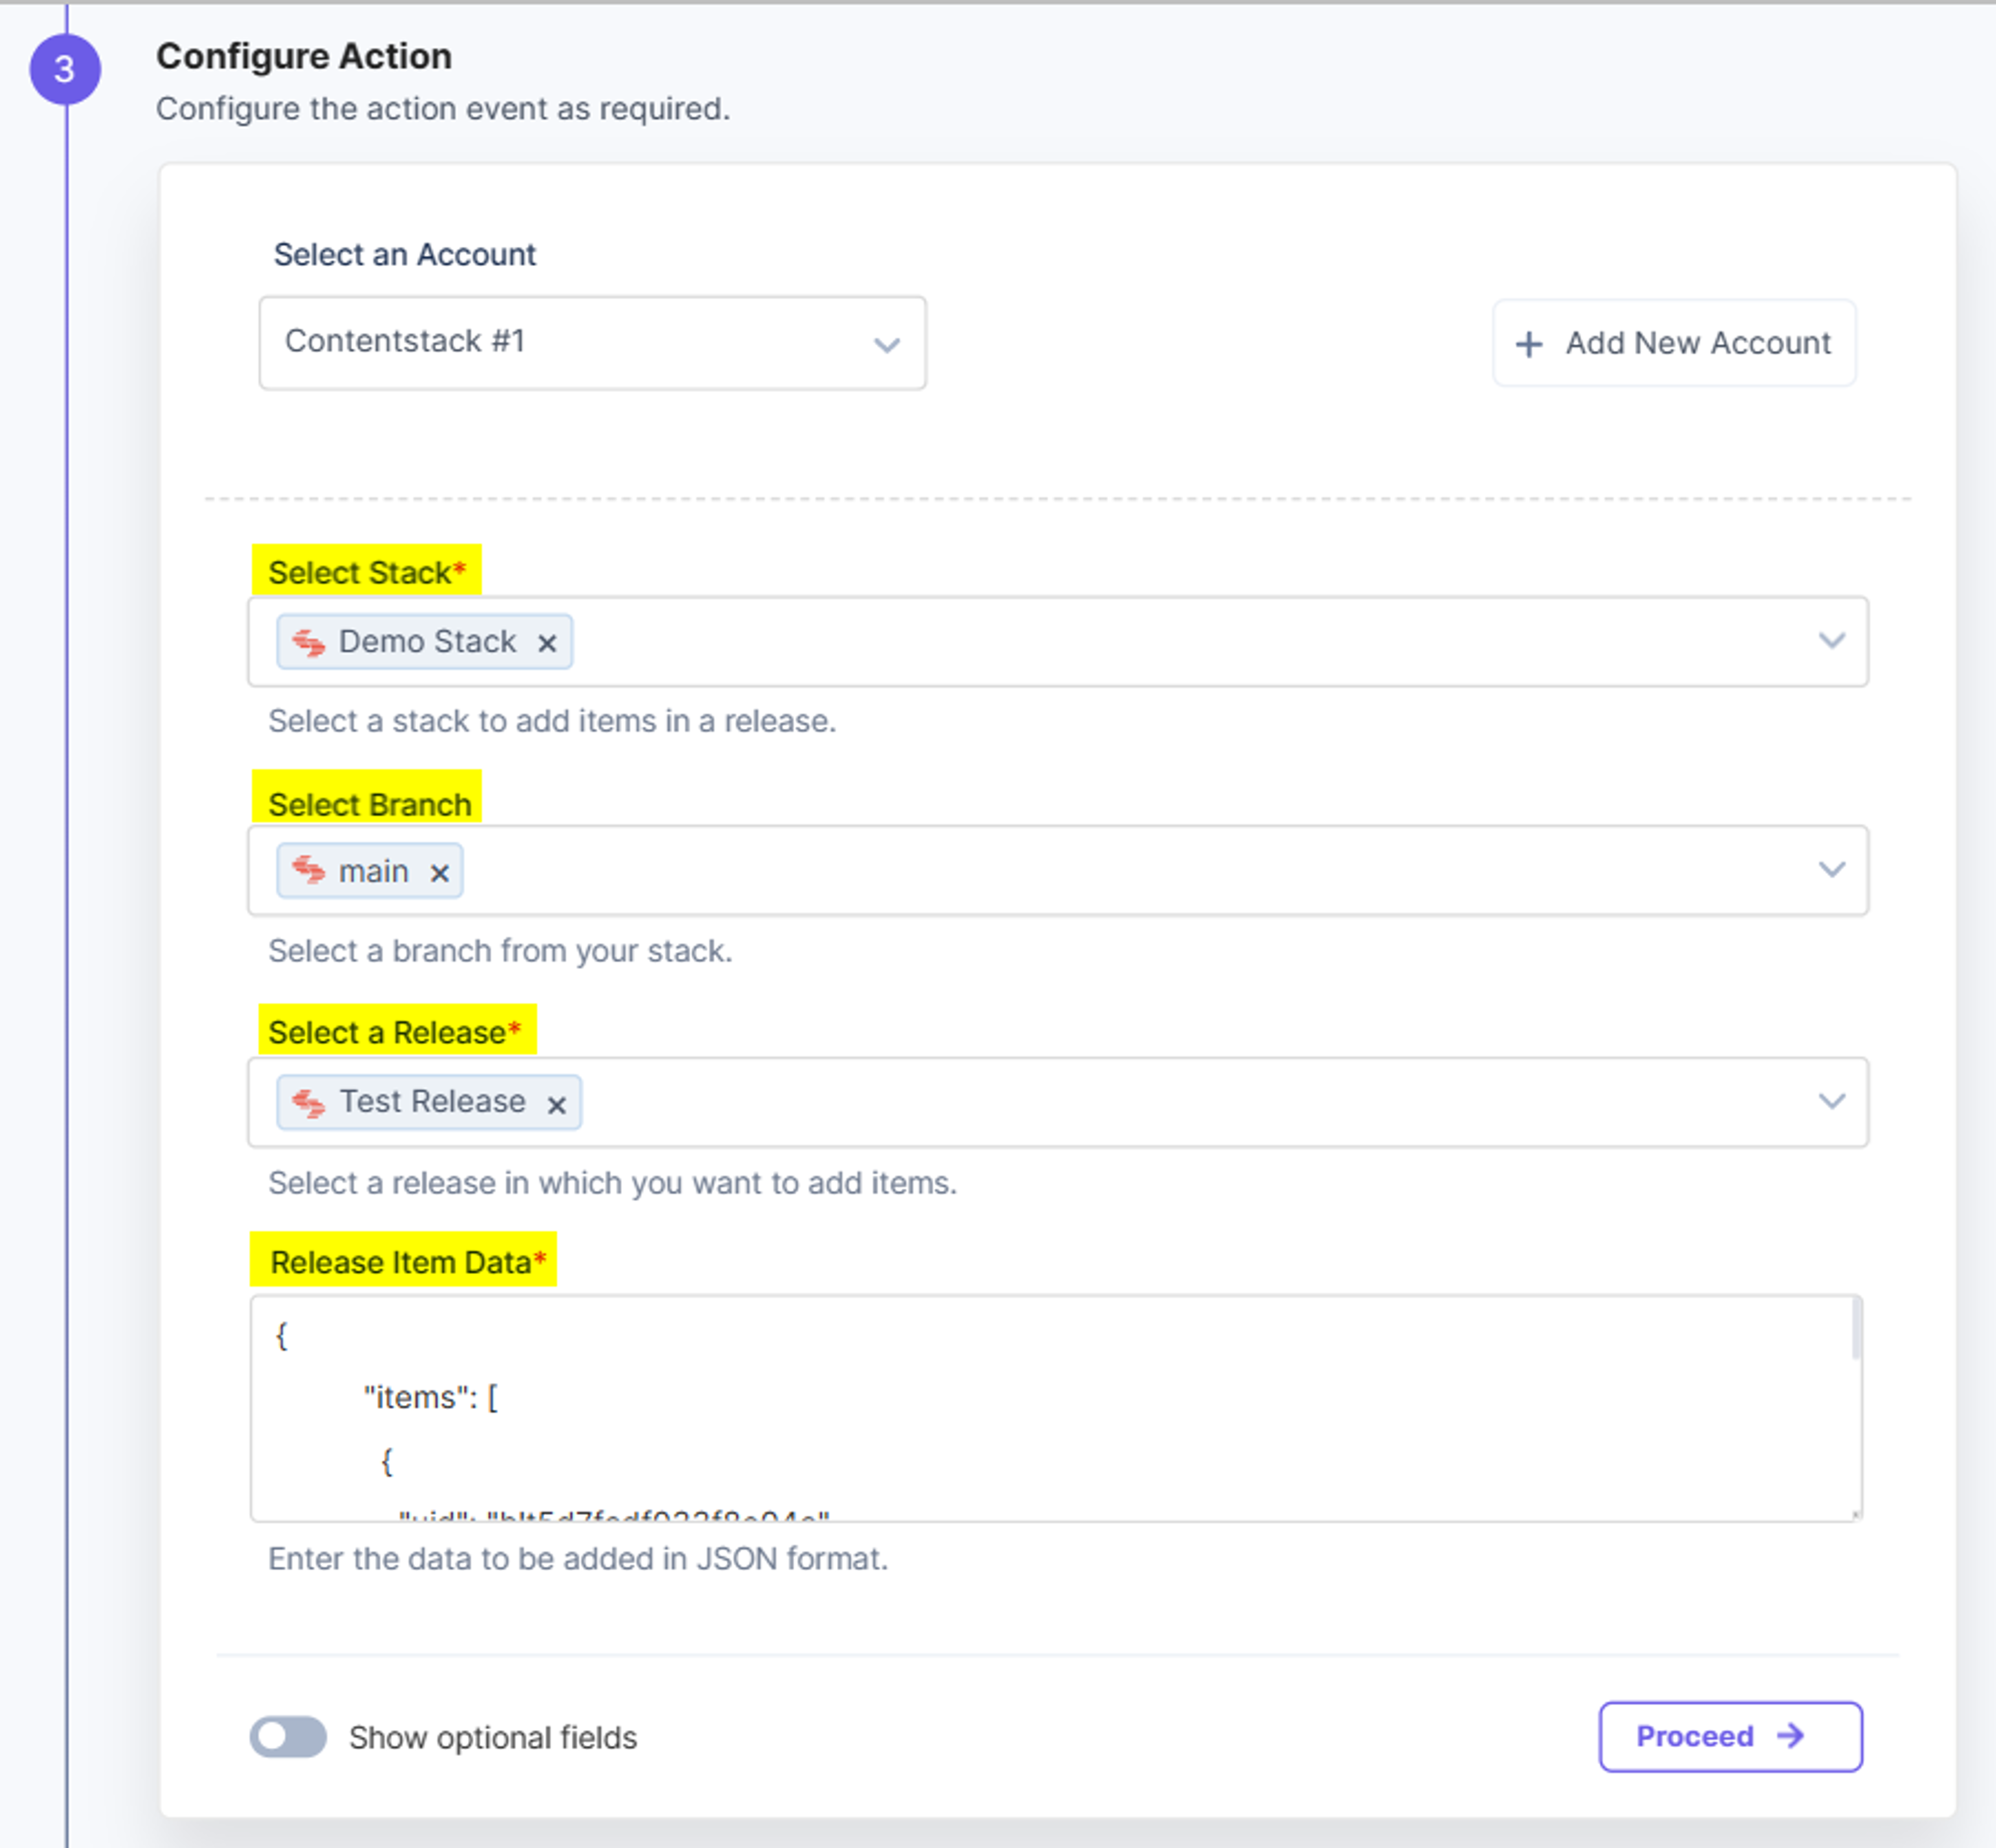This screenshot has height=1848, width=1996.
Task: Click the Contentstack icon on Test Release tag
Action: (x=309, y=1103)
